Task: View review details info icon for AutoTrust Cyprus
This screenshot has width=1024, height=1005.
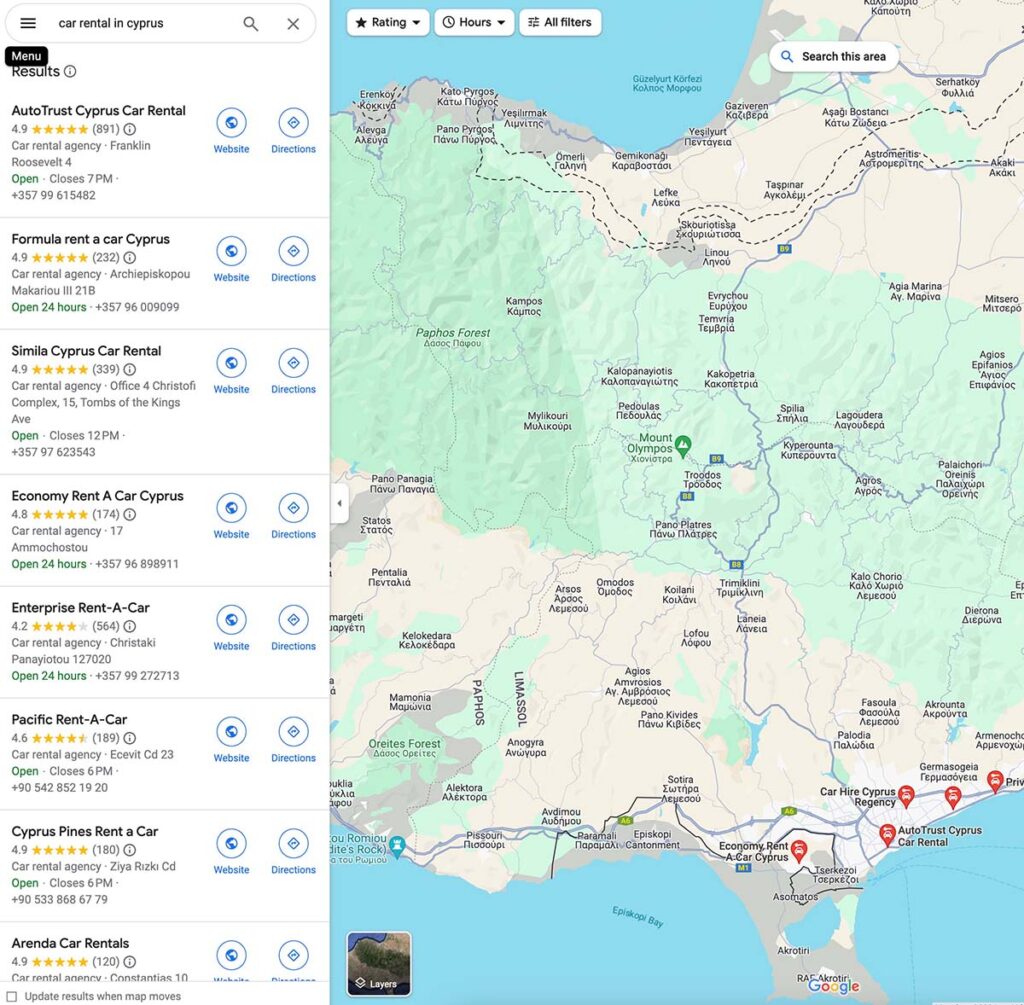Action: (131, 128)
